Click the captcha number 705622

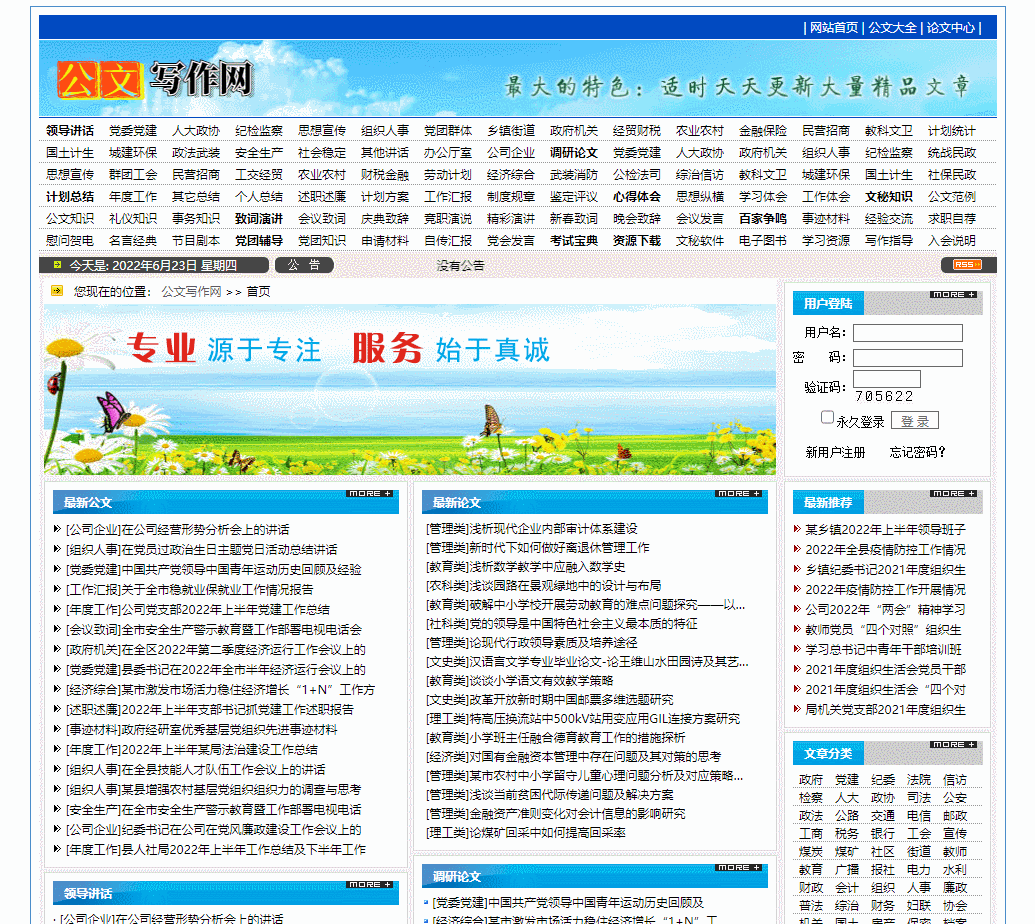coord(884,396)
